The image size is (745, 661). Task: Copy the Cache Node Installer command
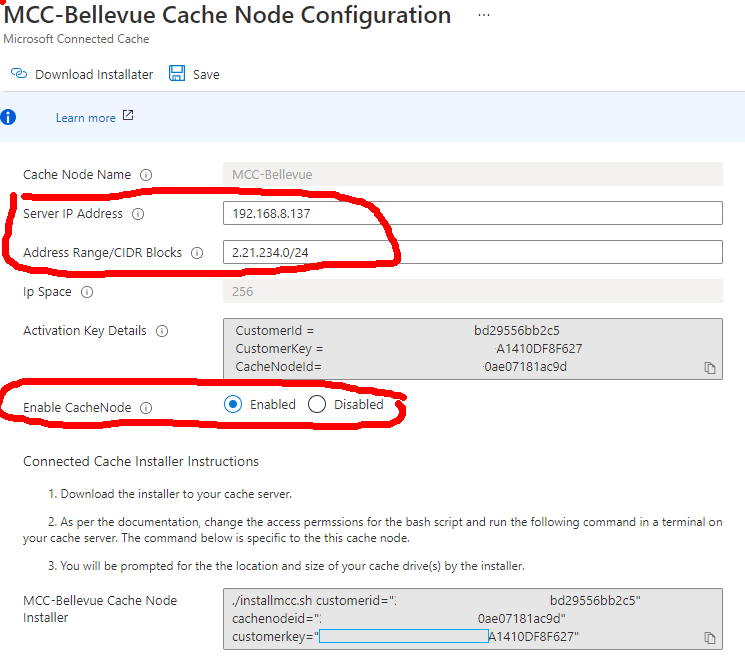coord(710,638)
